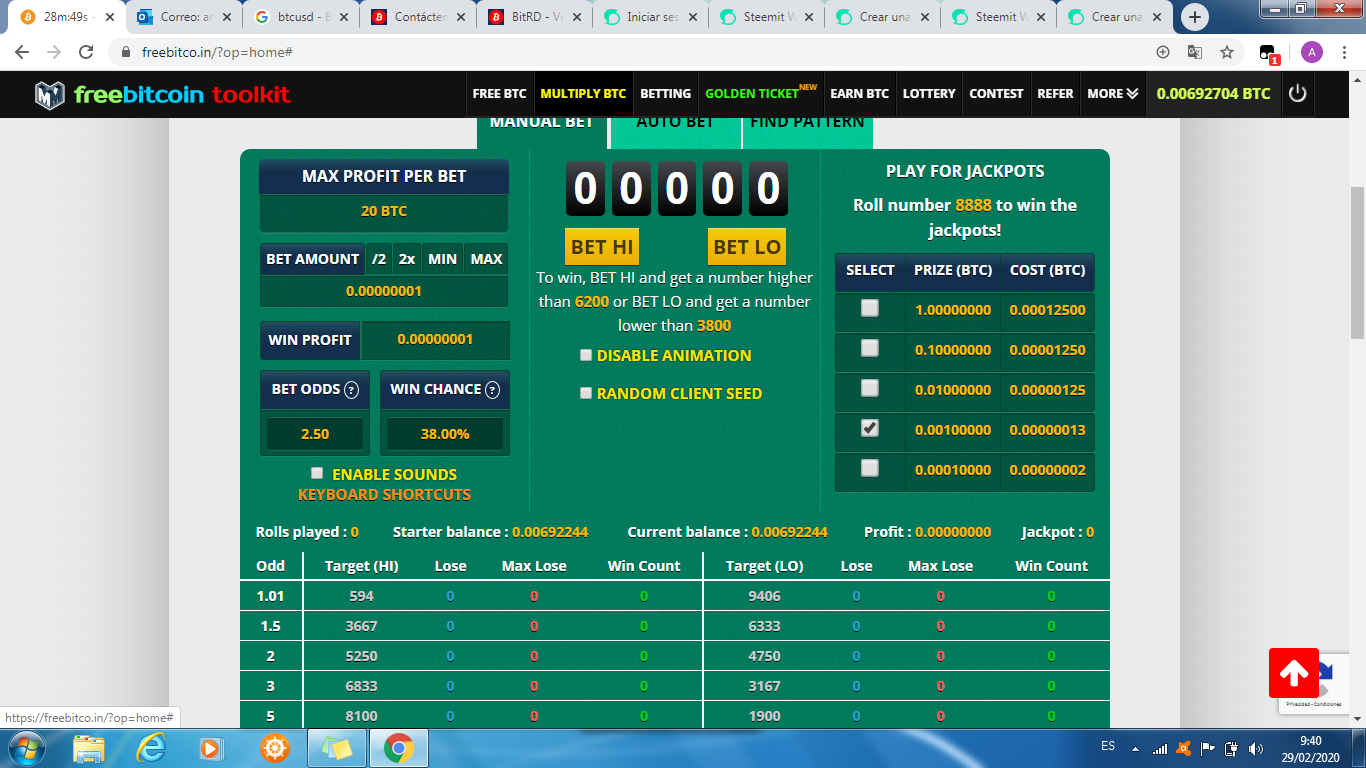This screenshot has width=1366, height=768.
Task: Turn on the Enable Sounds checkbox
Action: pyautogui.click(x=317, y=473)
